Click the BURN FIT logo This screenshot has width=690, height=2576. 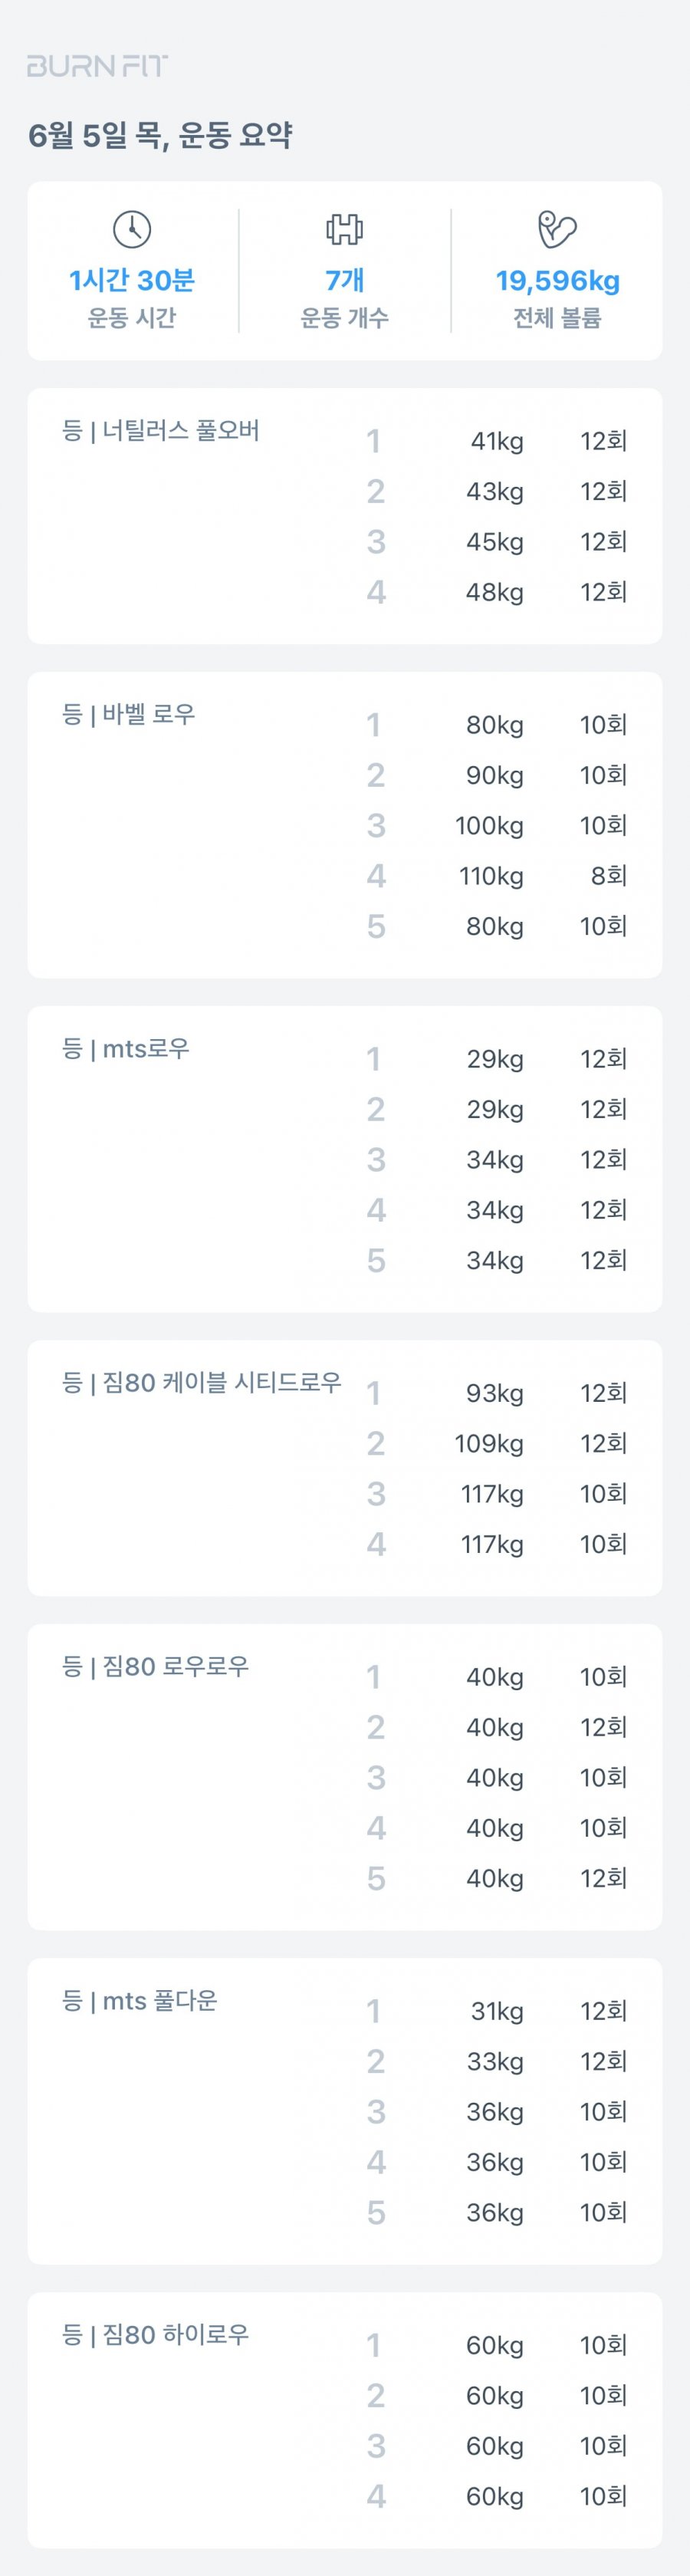[97, 66]
